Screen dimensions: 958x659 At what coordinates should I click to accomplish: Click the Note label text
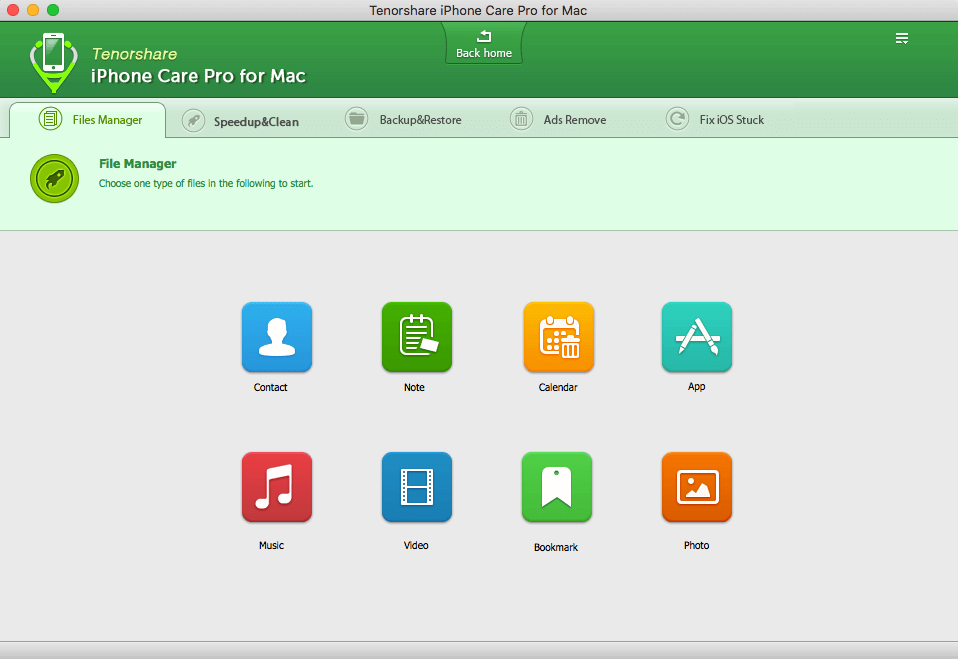coord(414,387)
